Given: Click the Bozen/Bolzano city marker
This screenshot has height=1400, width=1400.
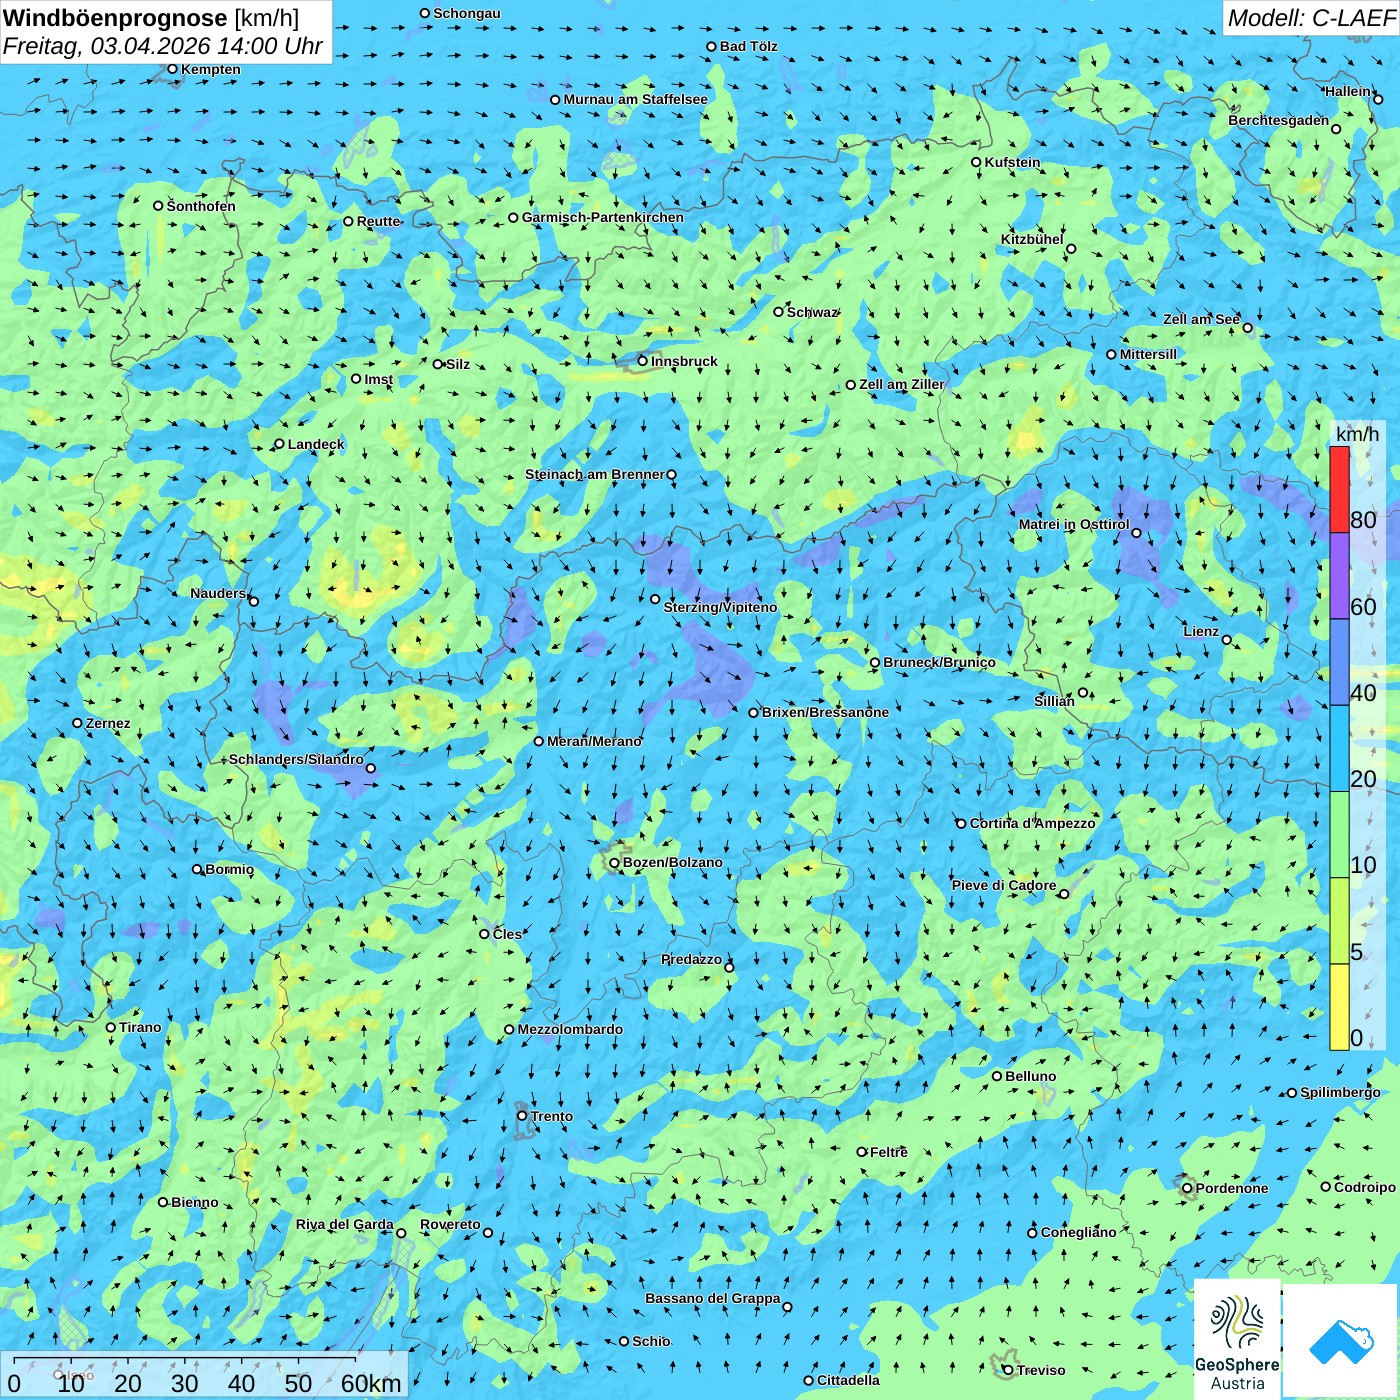Looking at the screenshot, I should point(615,863).
